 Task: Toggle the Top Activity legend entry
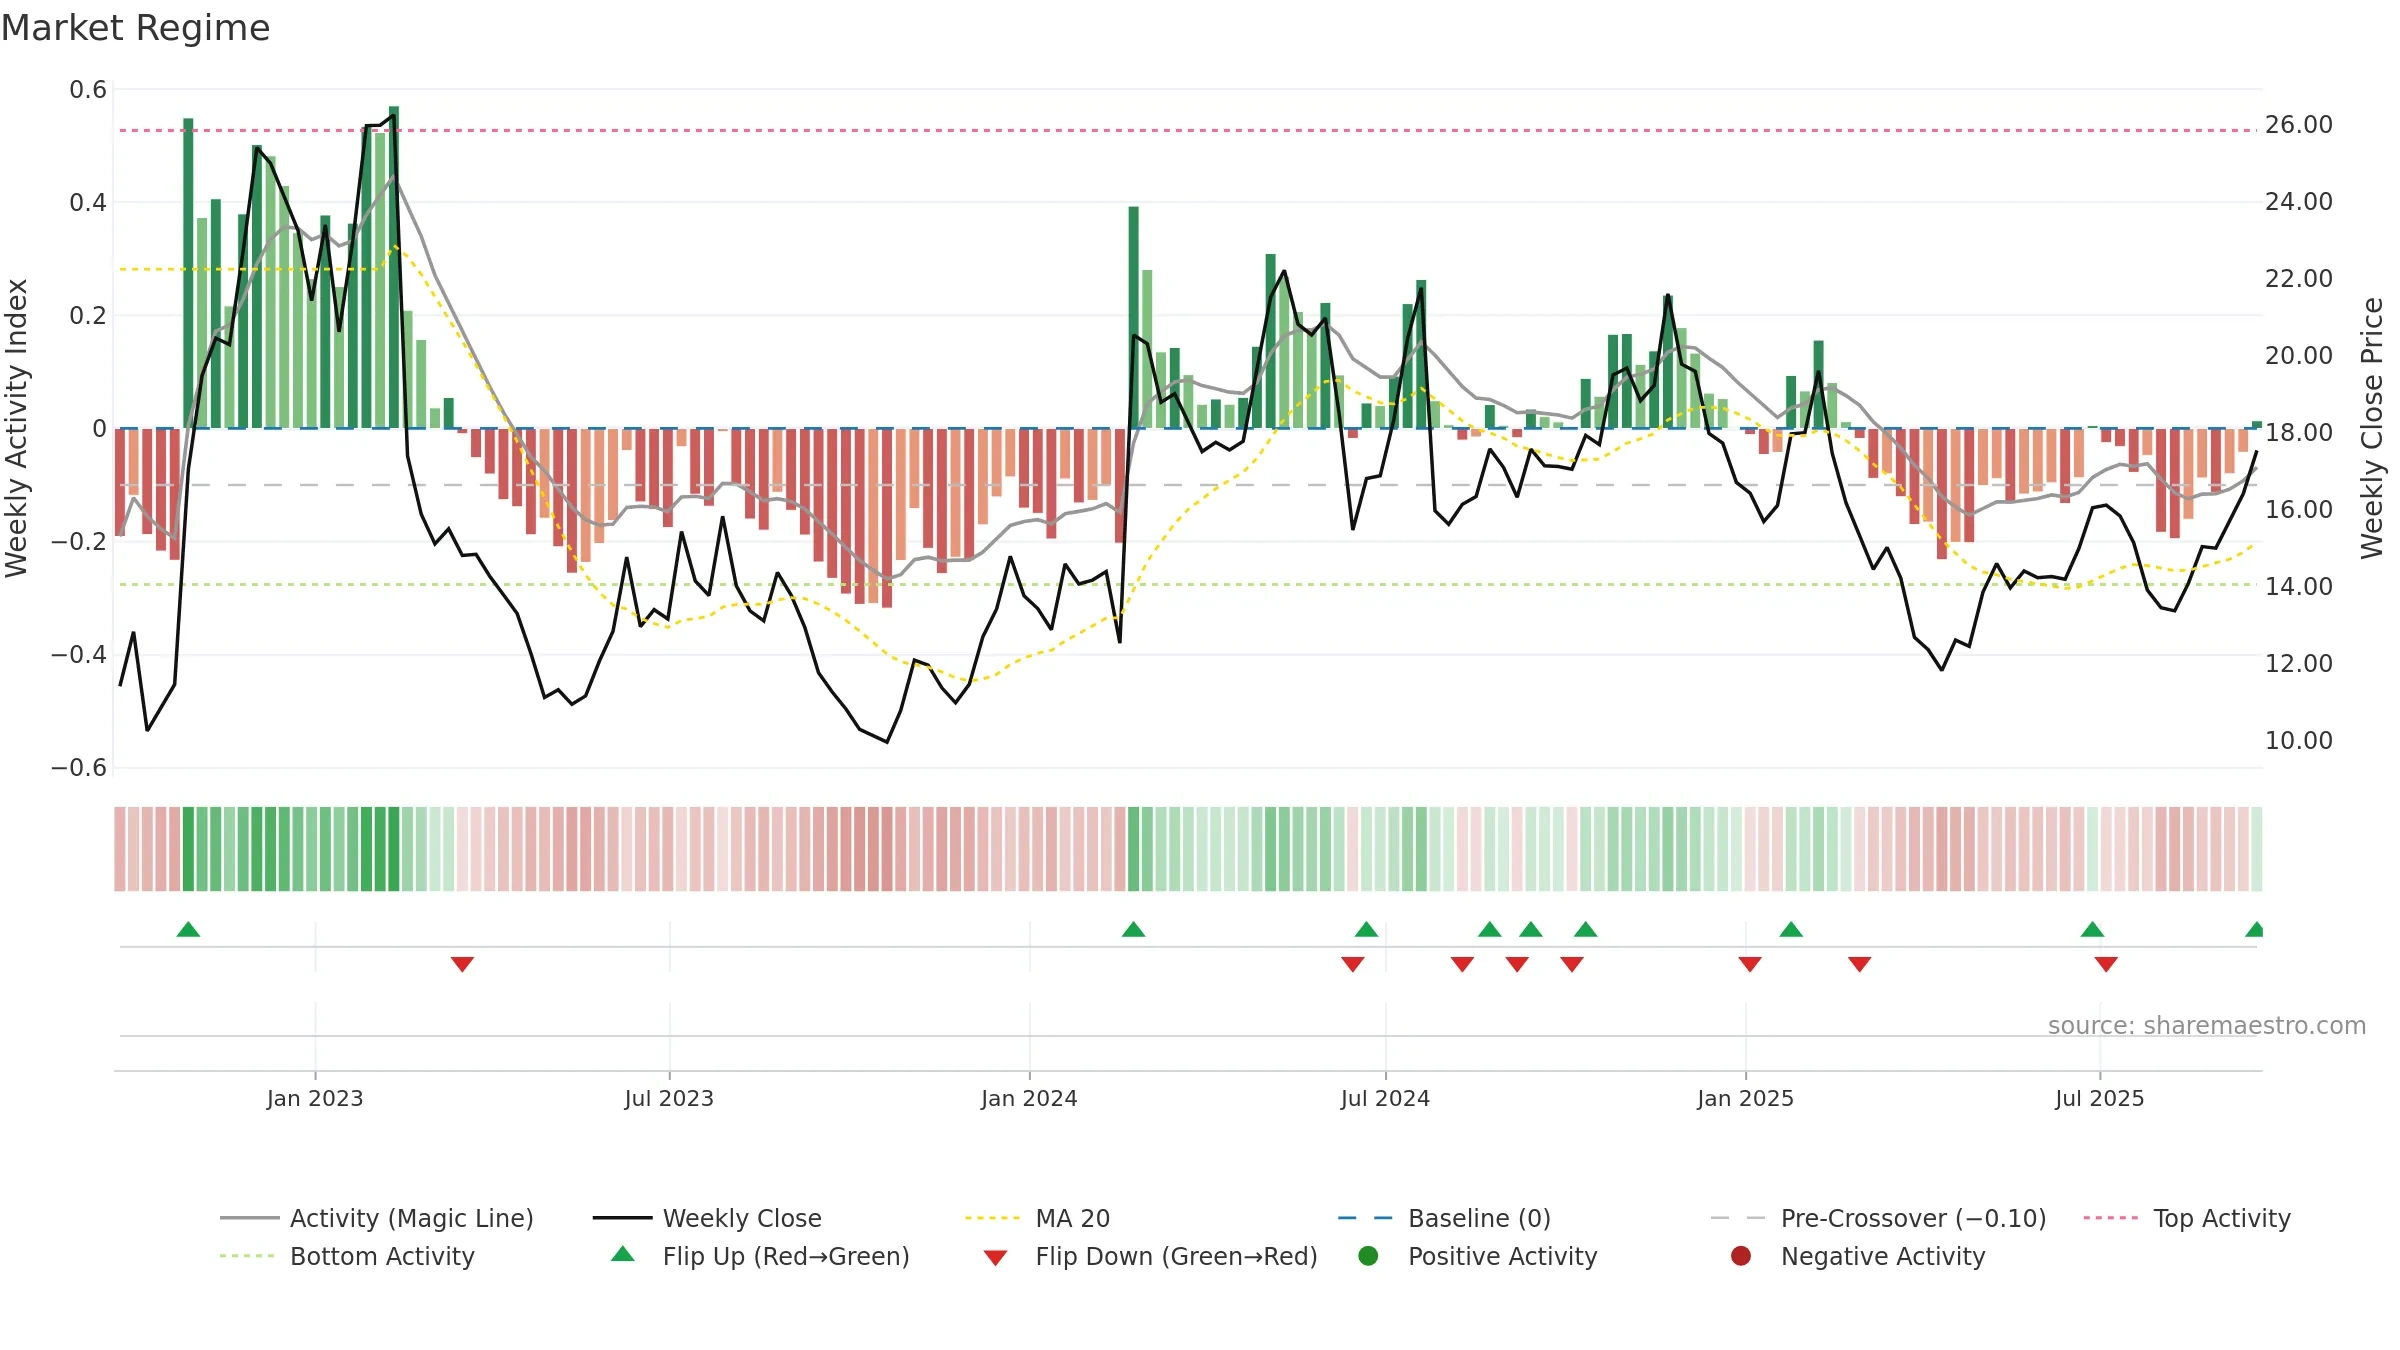tap(2187, 1218)
